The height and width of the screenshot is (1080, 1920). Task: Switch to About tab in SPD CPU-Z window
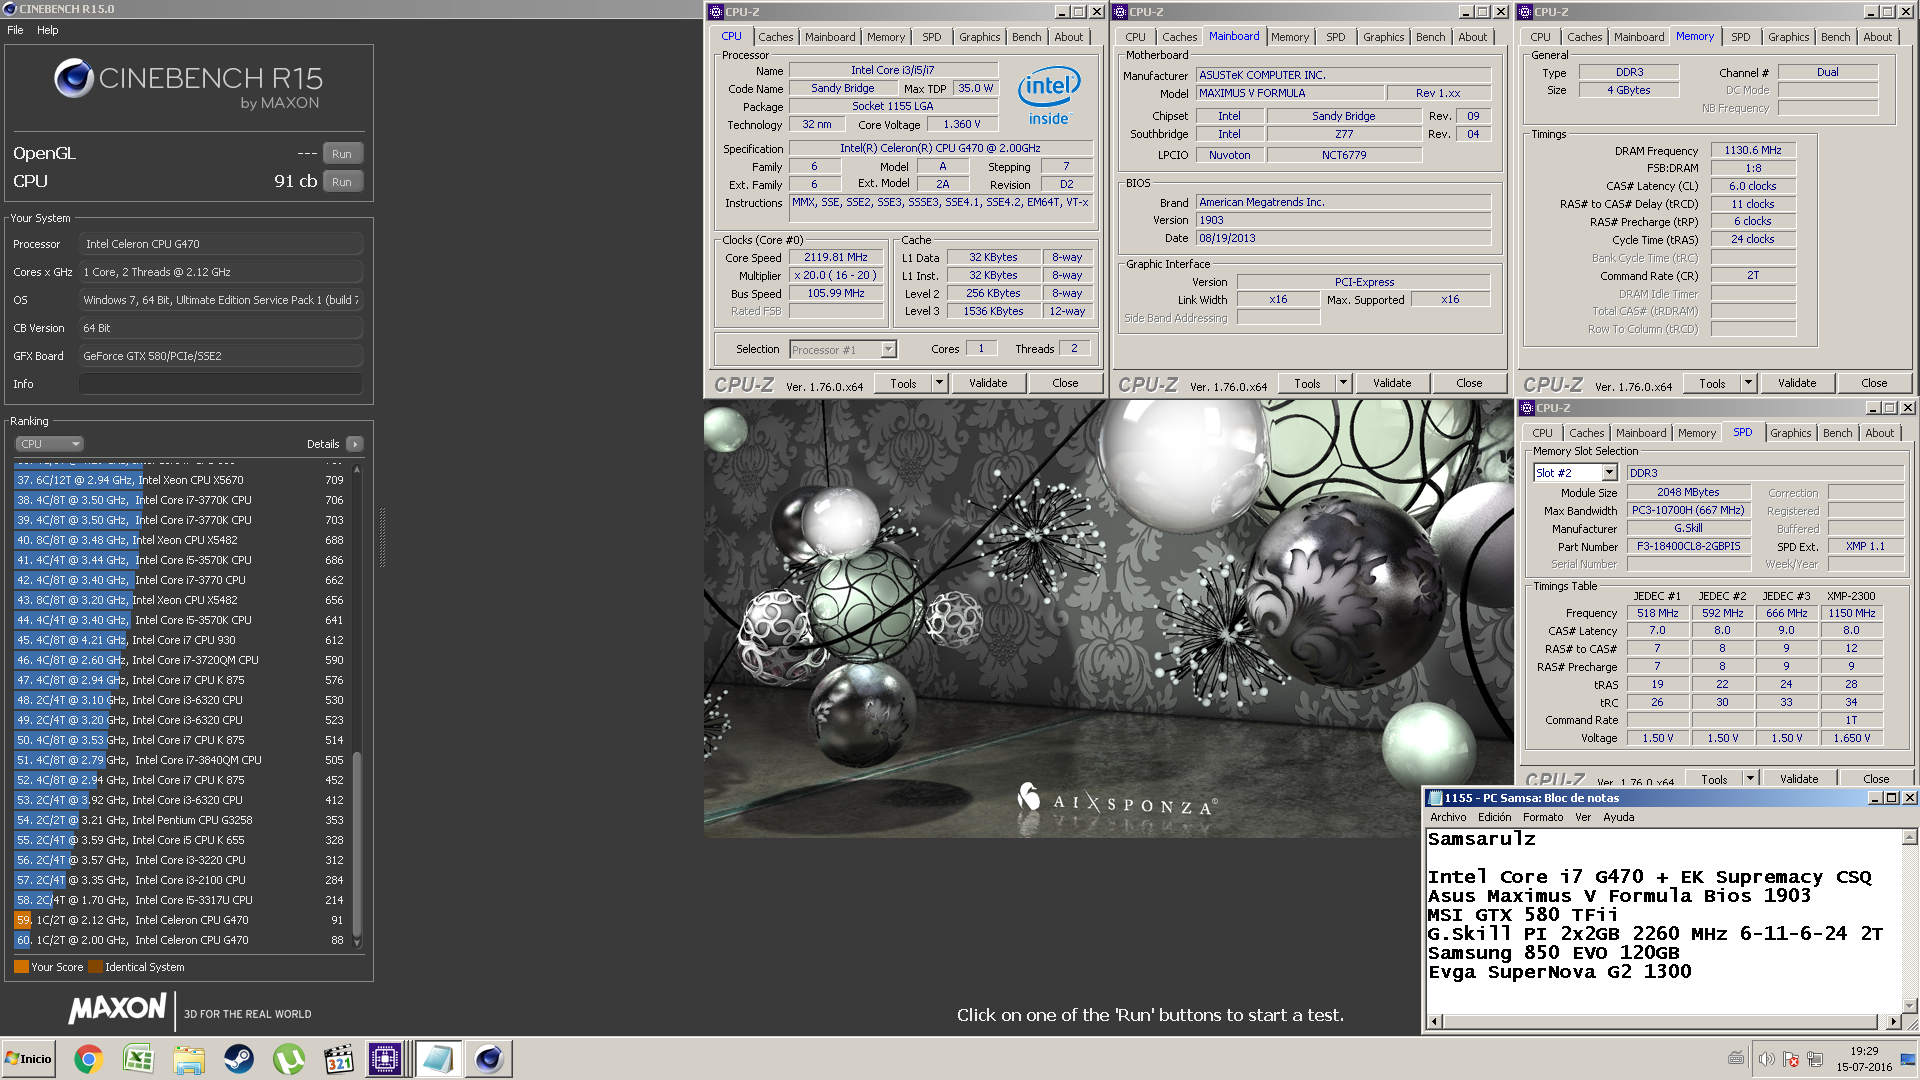1879,433
